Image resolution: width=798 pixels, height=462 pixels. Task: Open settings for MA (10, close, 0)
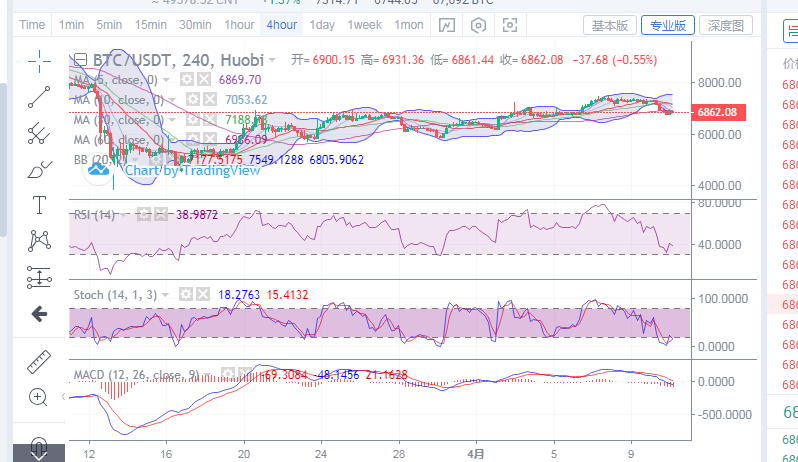pos(192,99)
